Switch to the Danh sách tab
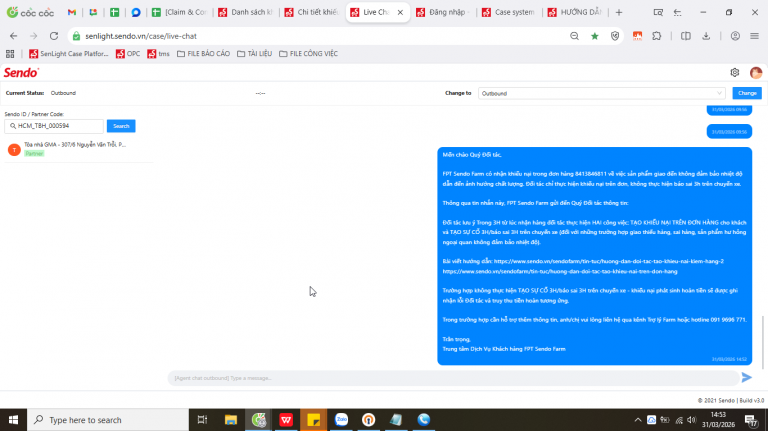 [x=245, y=12]
